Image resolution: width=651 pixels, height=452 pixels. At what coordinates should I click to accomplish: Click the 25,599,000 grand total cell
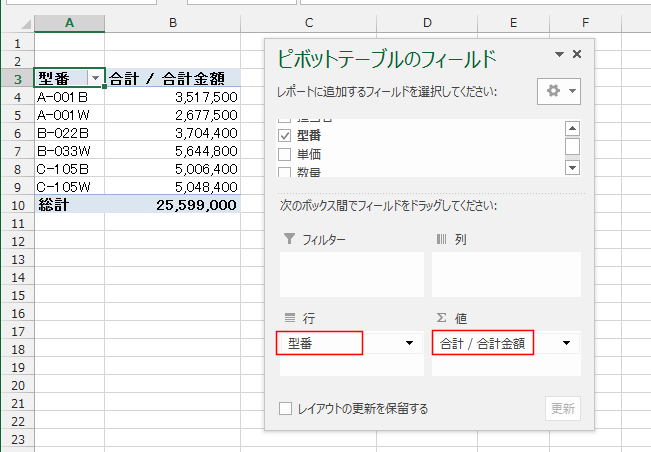pyautogui.click(x=173, y=205)
